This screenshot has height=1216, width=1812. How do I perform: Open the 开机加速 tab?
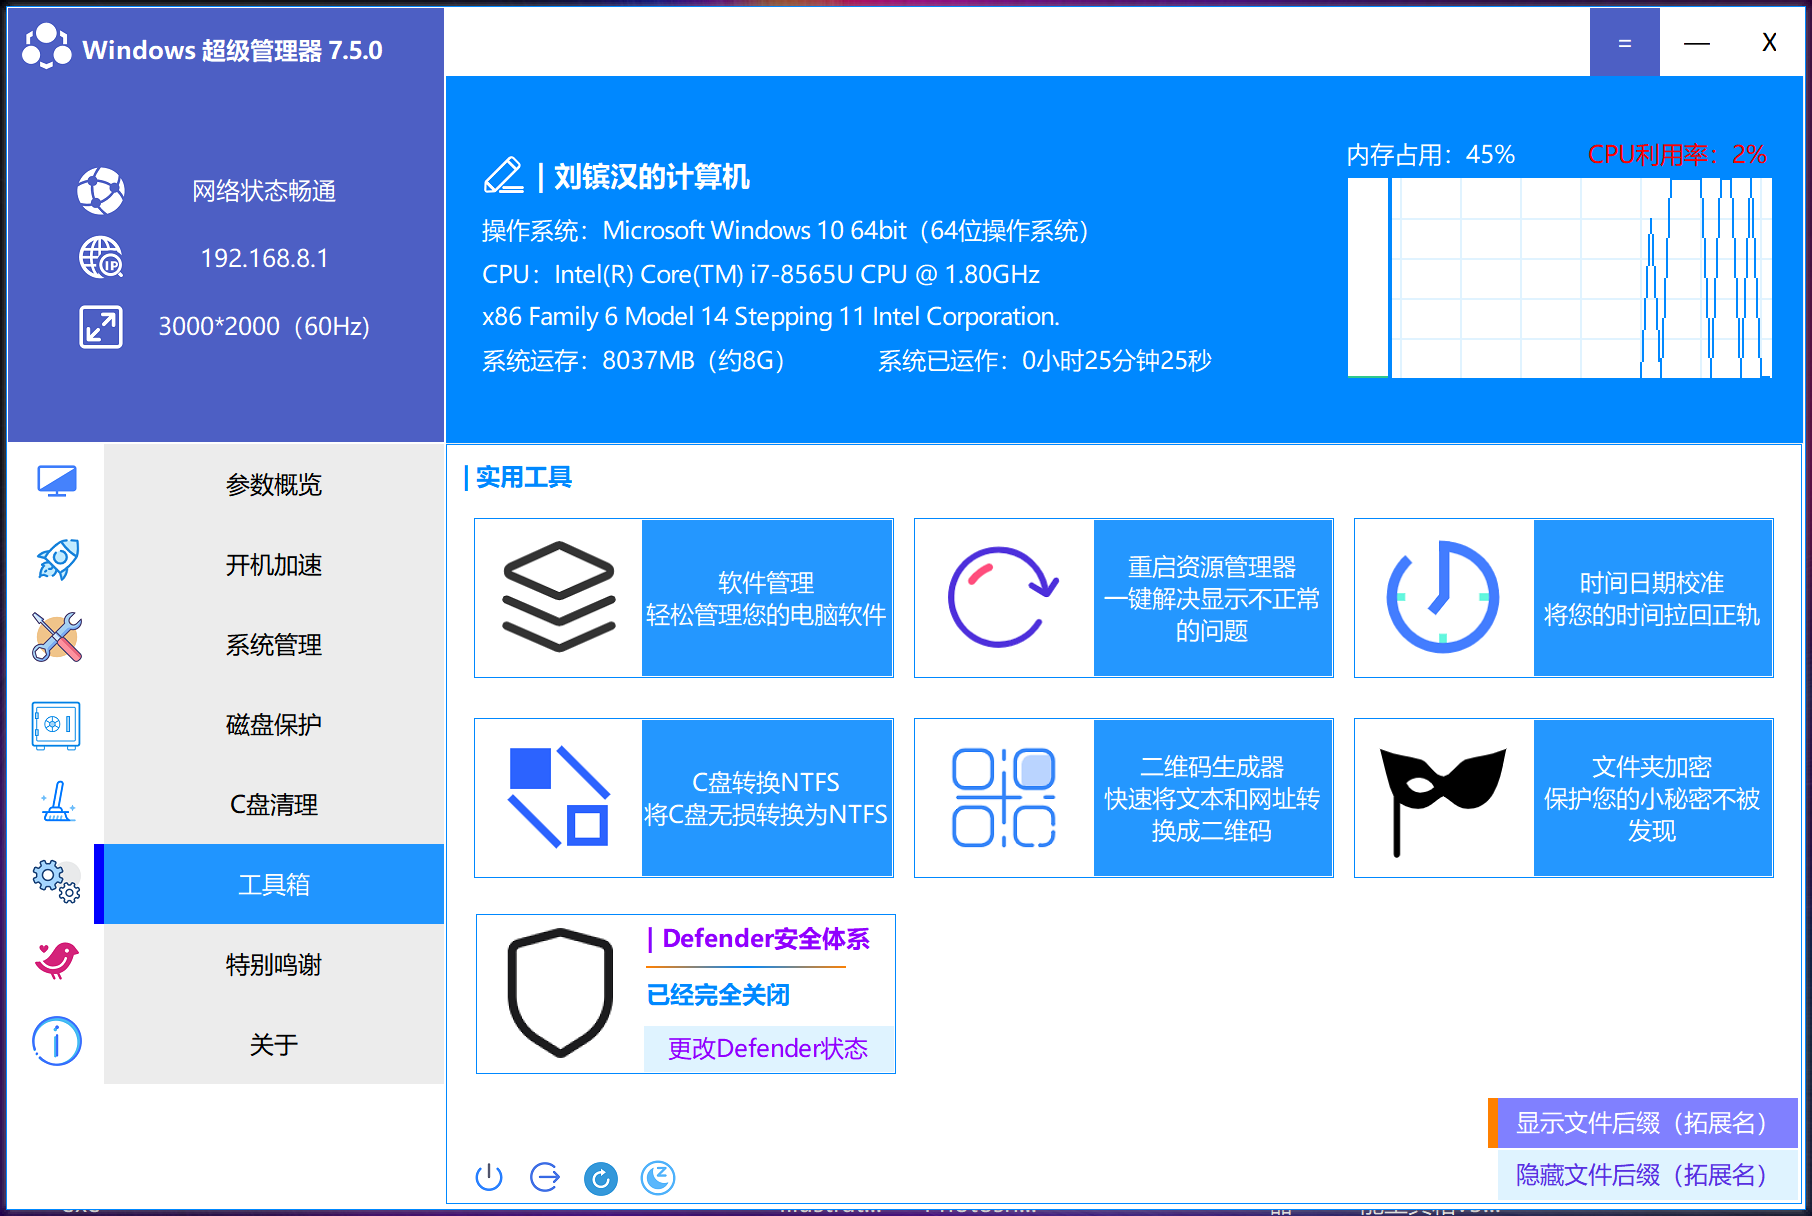click(274, 564)
